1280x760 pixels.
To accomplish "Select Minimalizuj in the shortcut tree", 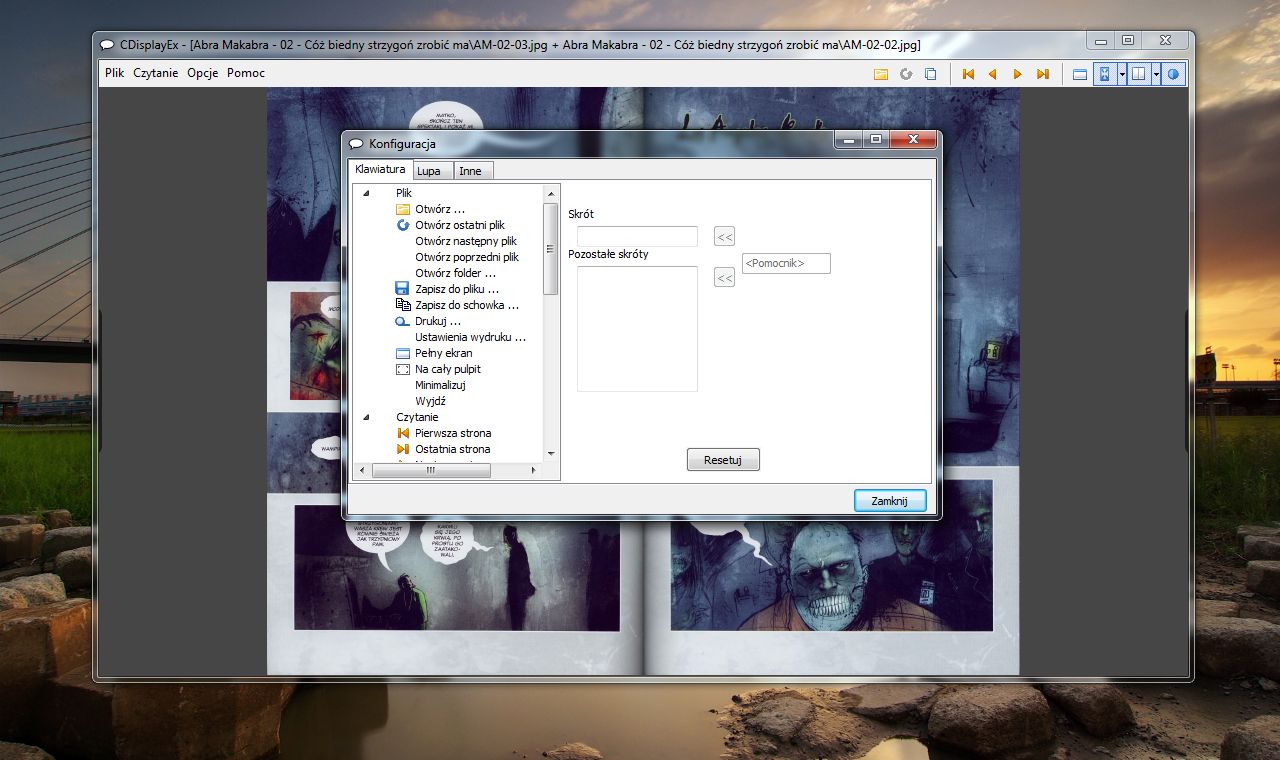I will 440,385.
